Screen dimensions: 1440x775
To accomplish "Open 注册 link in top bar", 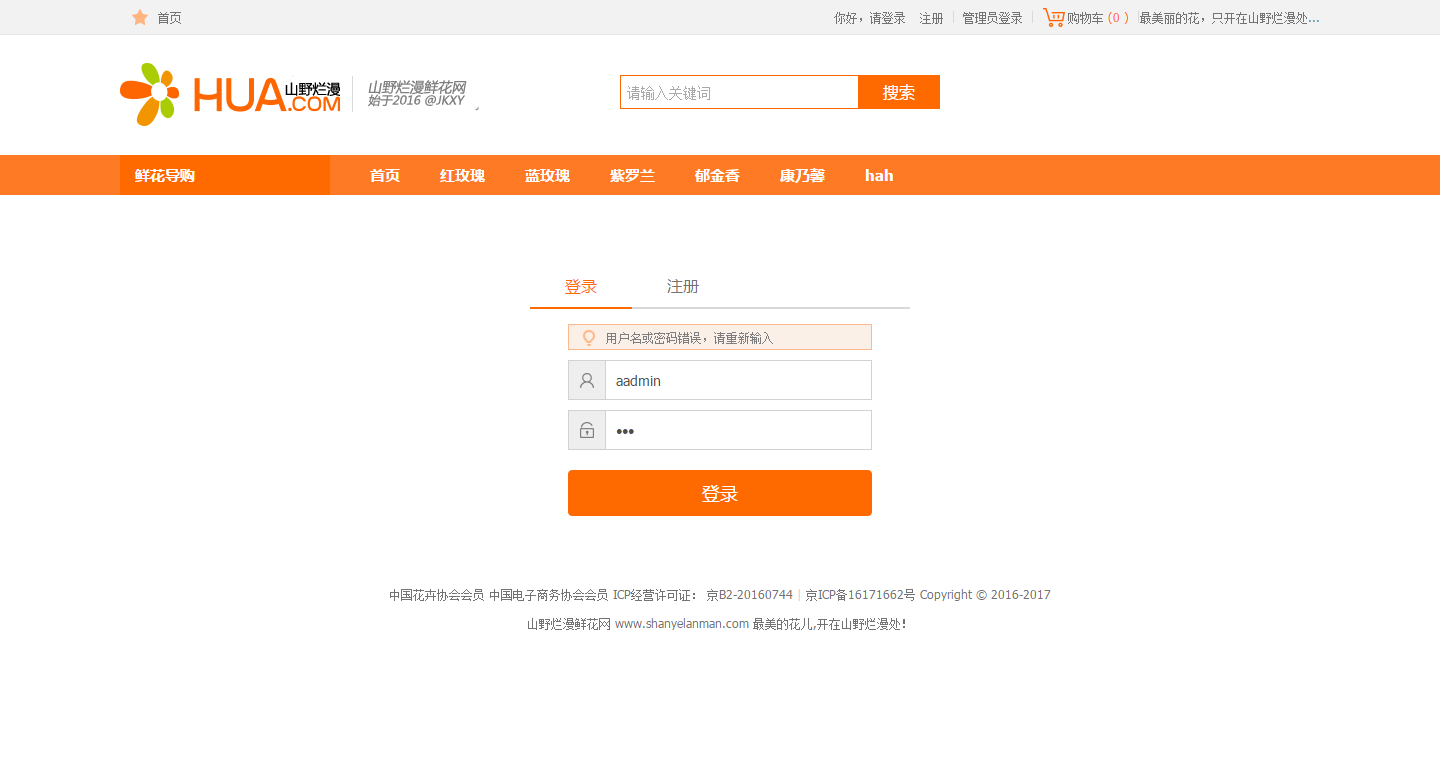I will [x=931, y=18].
